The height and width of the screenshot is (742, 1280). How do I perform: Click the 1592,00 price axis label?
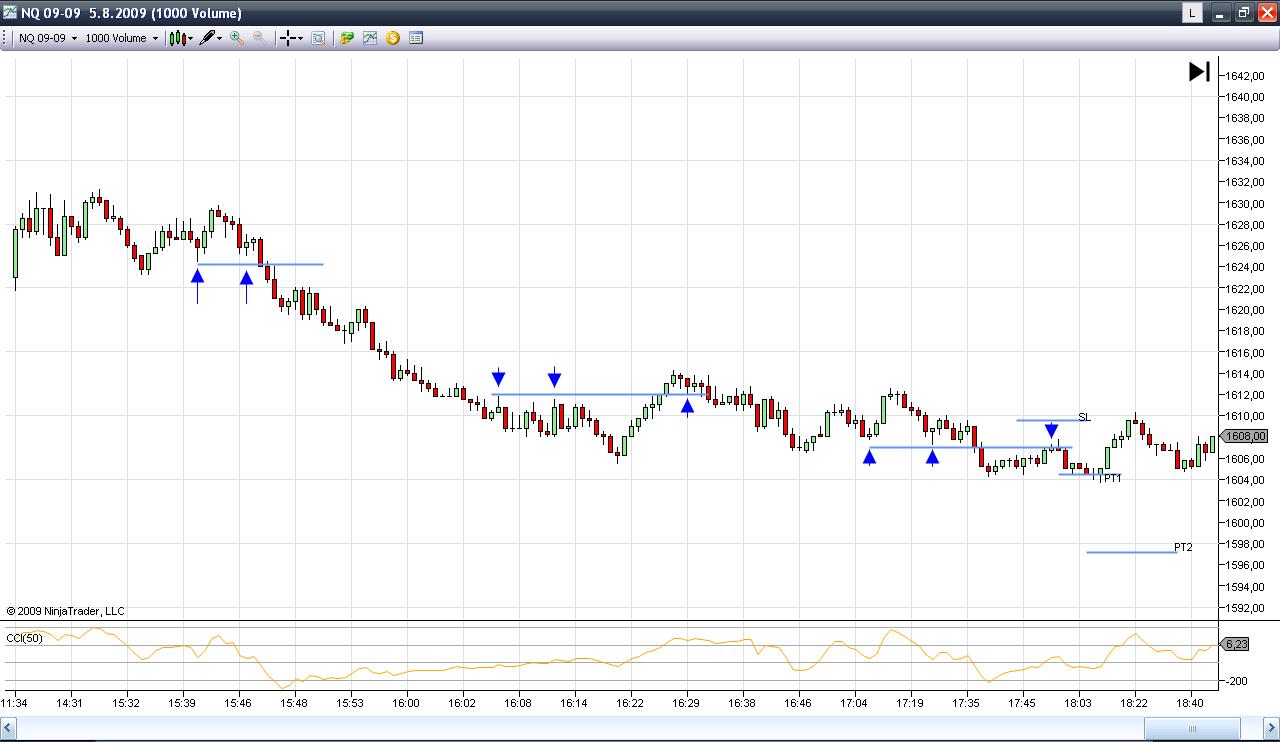[x=1245, y=608]
